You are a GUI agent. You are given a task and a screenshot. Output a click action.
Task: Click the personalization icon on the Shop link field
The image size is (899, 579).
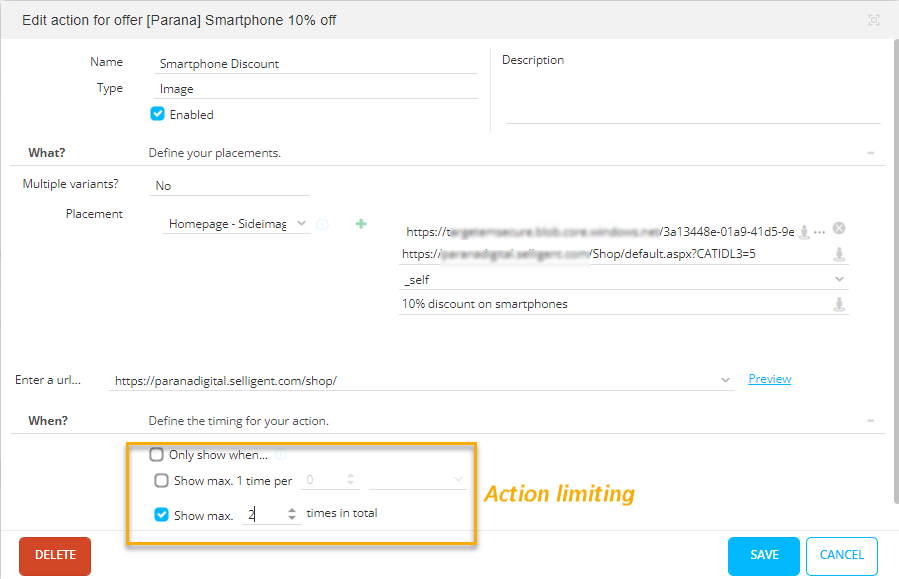(839, 255)
